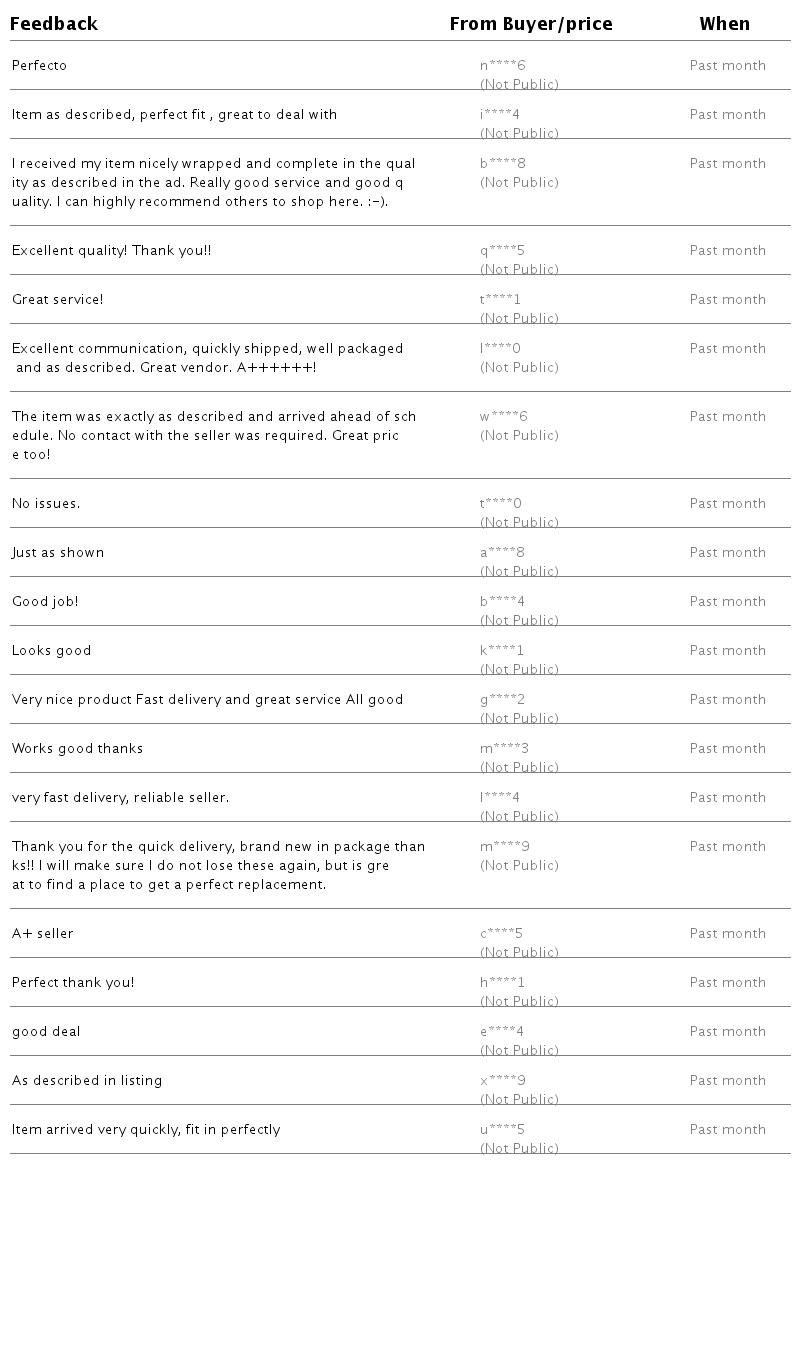800x1368 pixels.
Task: Click the 'A+ seller' feedback comment
Action: (42, 934)
